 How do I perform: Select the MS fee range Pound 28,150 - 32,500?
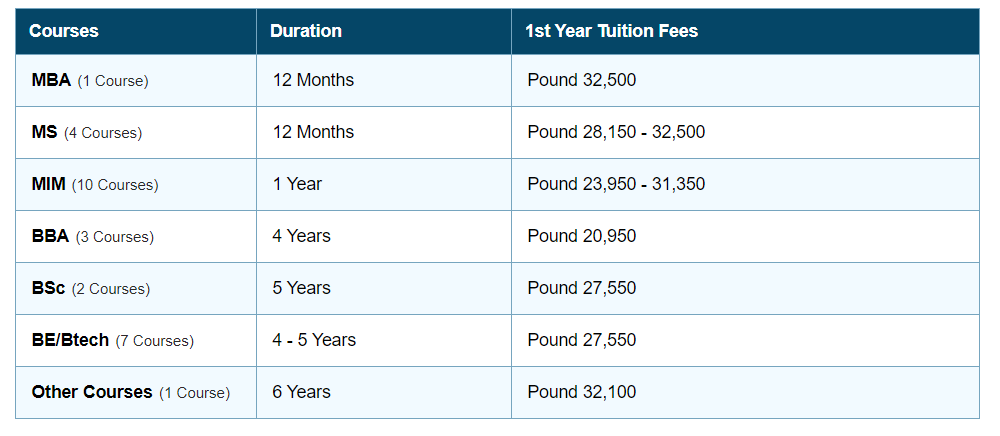(616, 132)
